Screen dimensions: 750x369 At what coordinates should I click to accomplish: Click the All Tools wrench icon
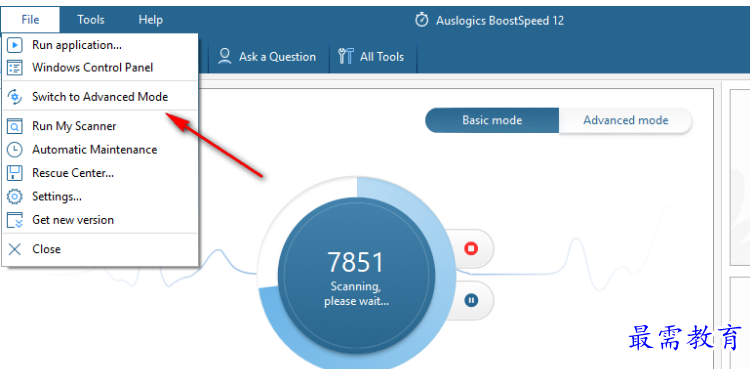pos(345,56)
